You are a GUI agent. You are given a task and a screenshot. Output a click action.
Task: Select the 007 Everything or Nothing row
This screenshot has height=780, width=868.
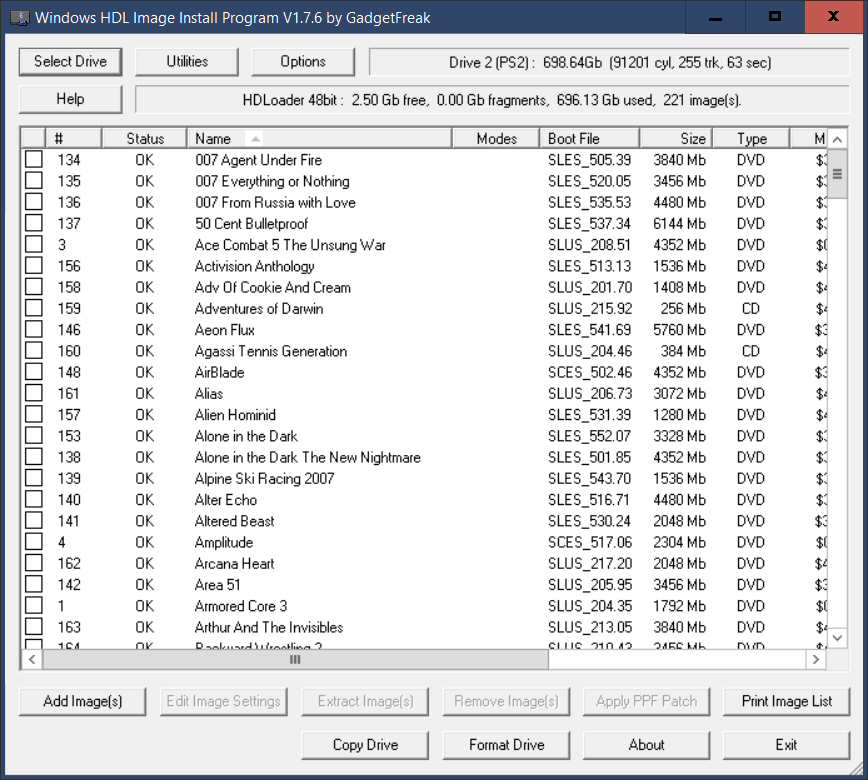pyautogui.click(x=425, y=181)
